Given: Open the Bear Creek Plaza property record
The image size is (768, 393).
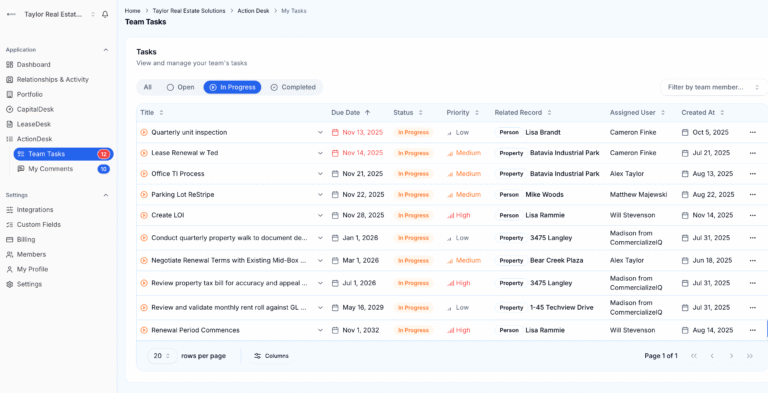Looking at the screenshot, I should pos(556,261).
